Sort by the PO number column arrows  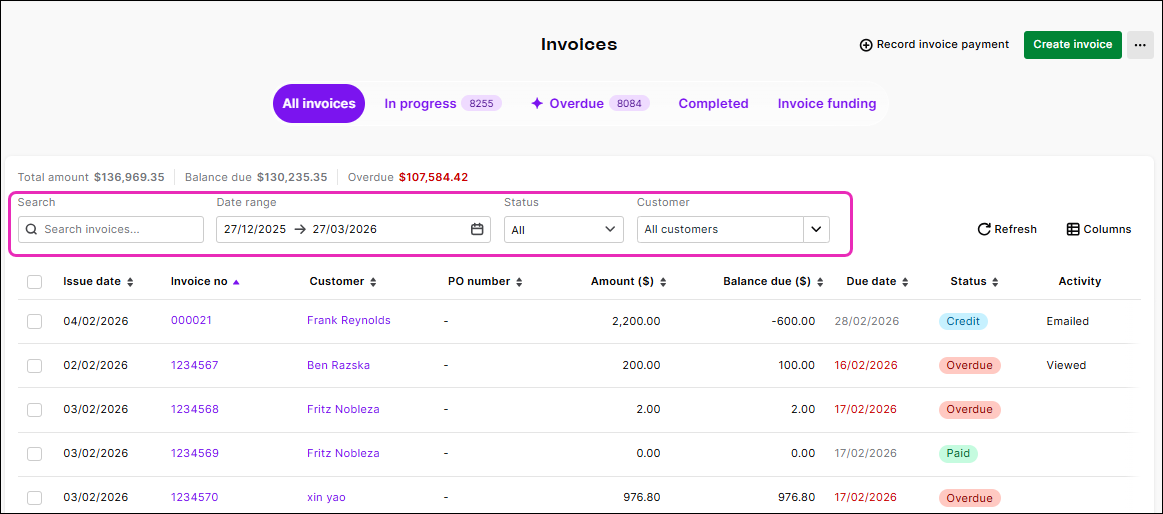point(519,282)
